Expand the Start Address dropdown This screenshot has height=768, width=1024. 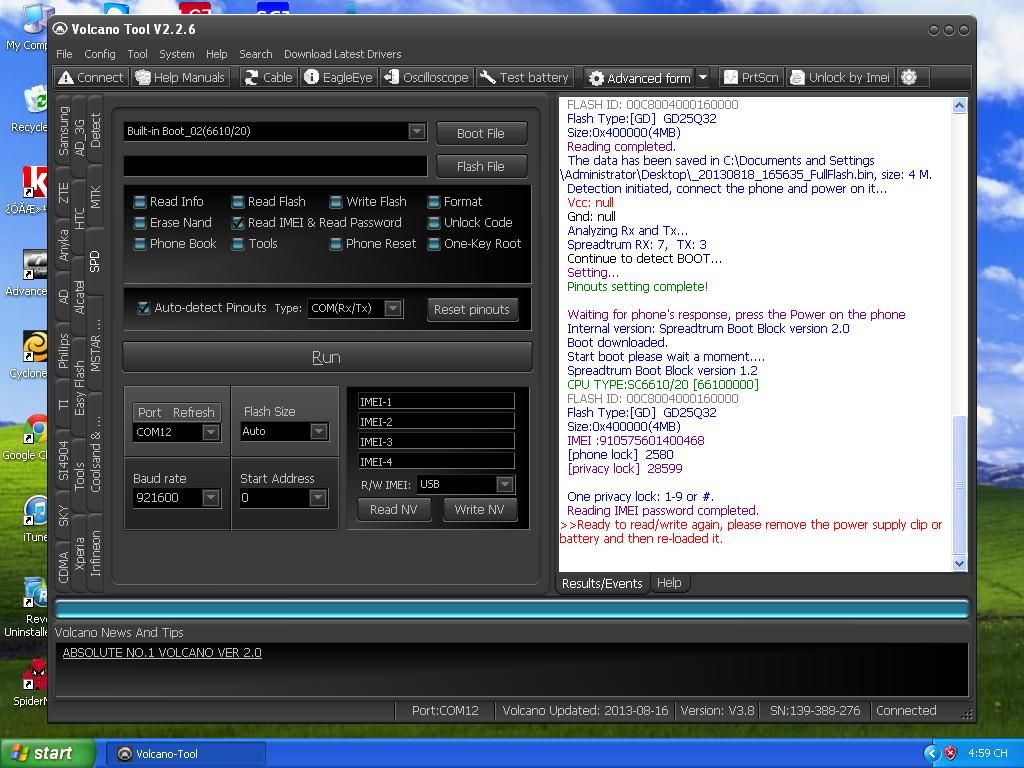click(x=317, y=498)
